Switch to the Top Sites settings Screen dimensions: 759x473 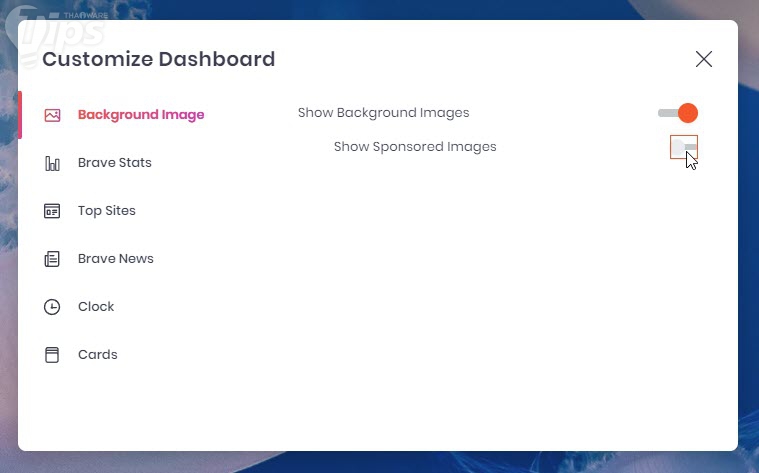click(x=106, y=211)
